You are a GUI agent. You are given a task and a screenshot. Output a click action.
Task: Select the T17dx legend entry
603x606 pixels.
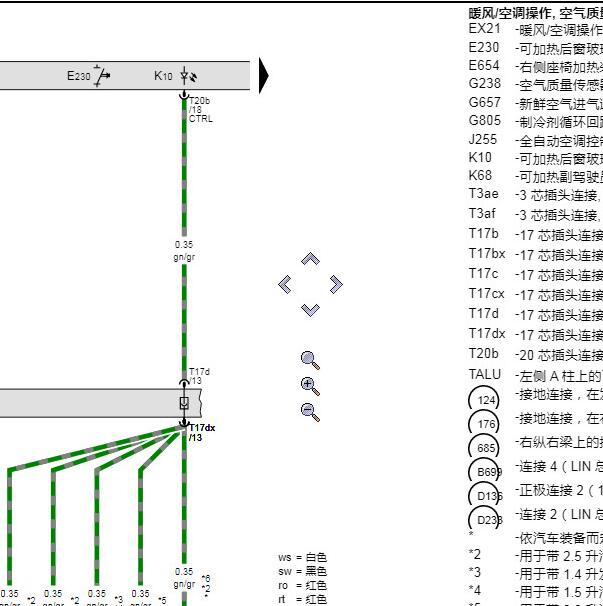pyautogui.click(x=536, y=334)
